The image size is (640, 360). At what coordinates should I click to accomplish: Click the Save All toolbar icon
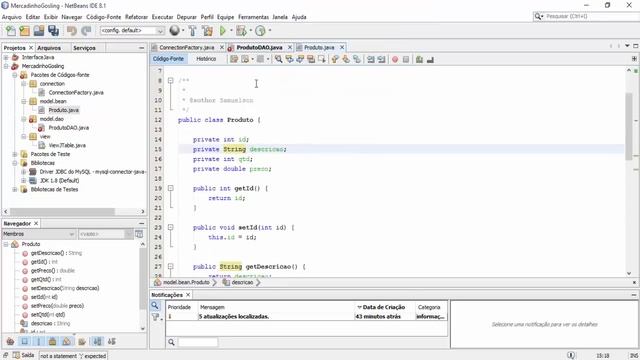(x=53, y=31)
